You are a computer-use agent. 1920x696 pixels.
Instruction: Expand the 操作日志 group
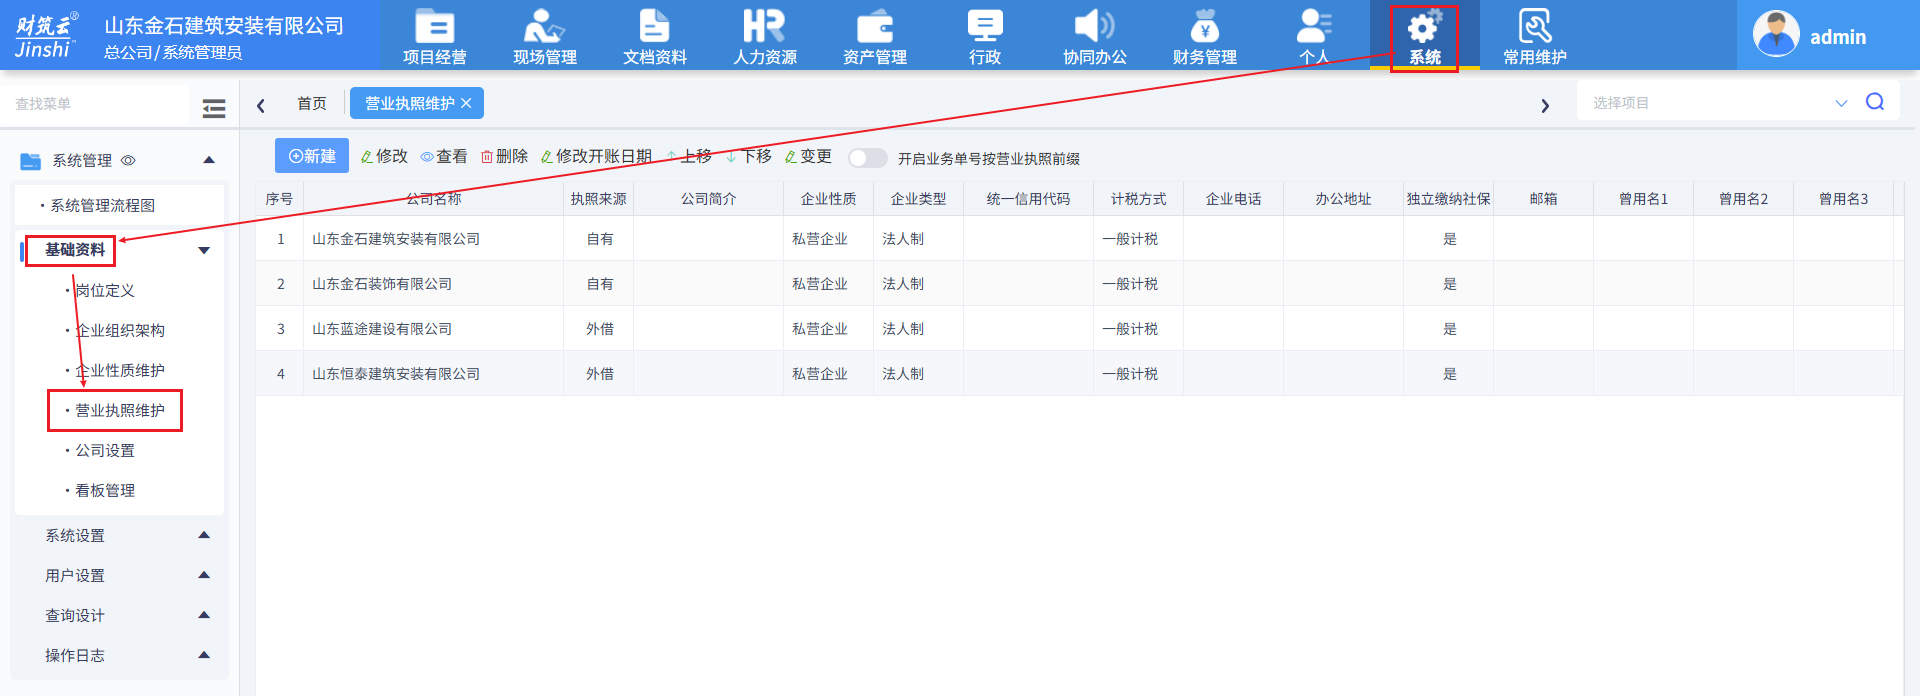[x=204, y=655]
